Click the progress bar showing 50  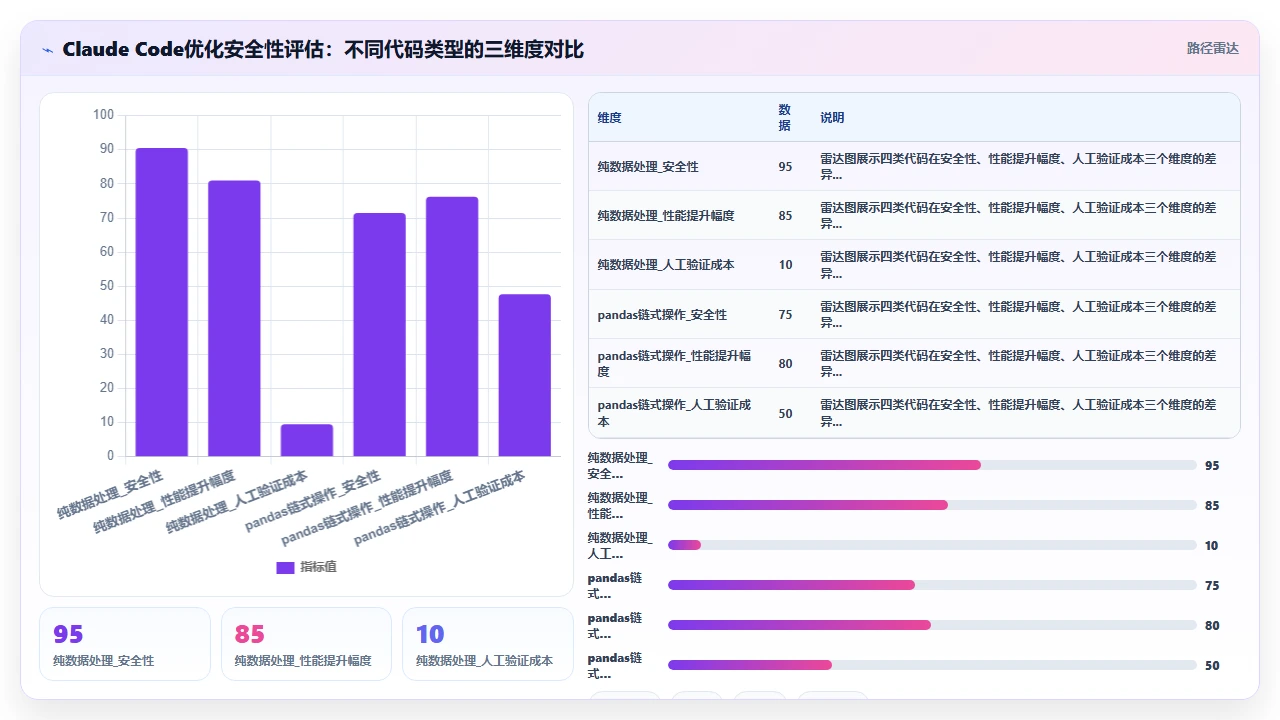point(932,665)
